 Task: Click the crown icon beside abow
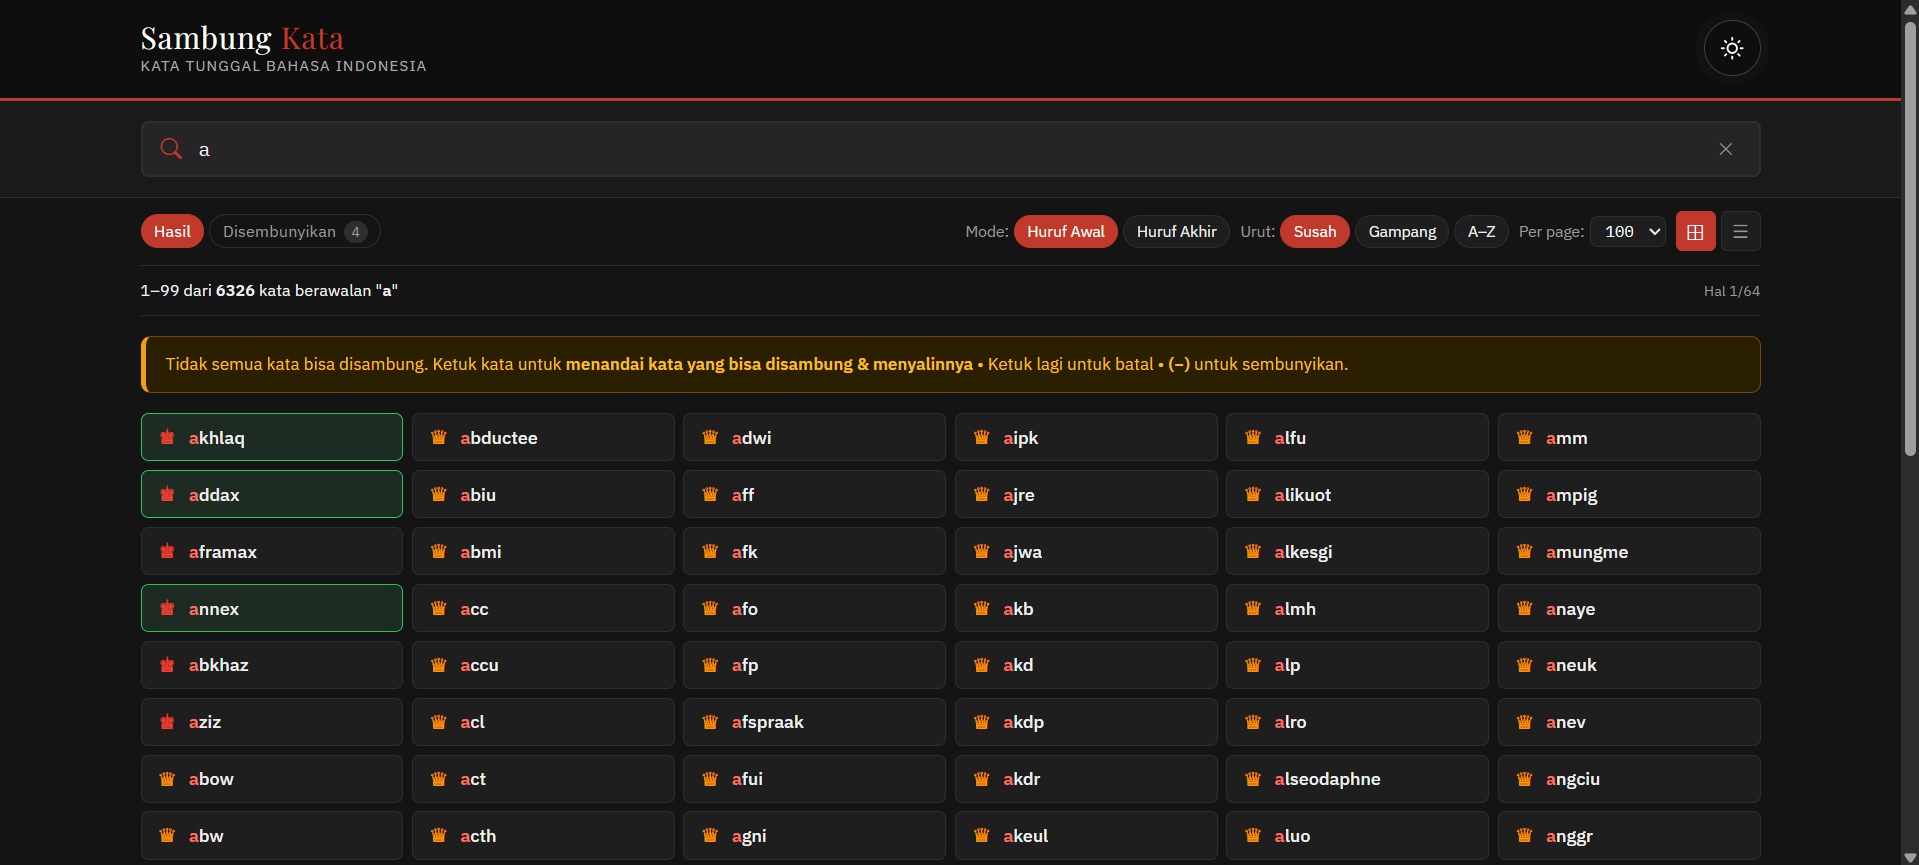point(167,779)
